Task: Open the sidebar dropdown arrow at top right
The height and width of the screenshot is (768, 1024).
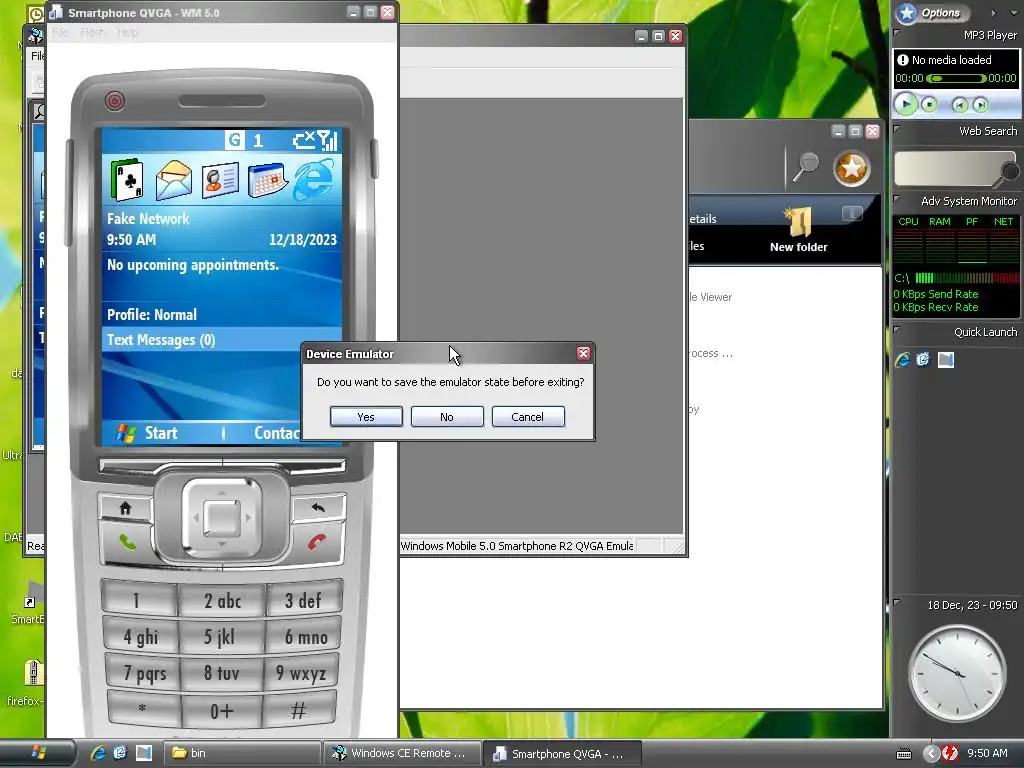Action: (1014, 12)
